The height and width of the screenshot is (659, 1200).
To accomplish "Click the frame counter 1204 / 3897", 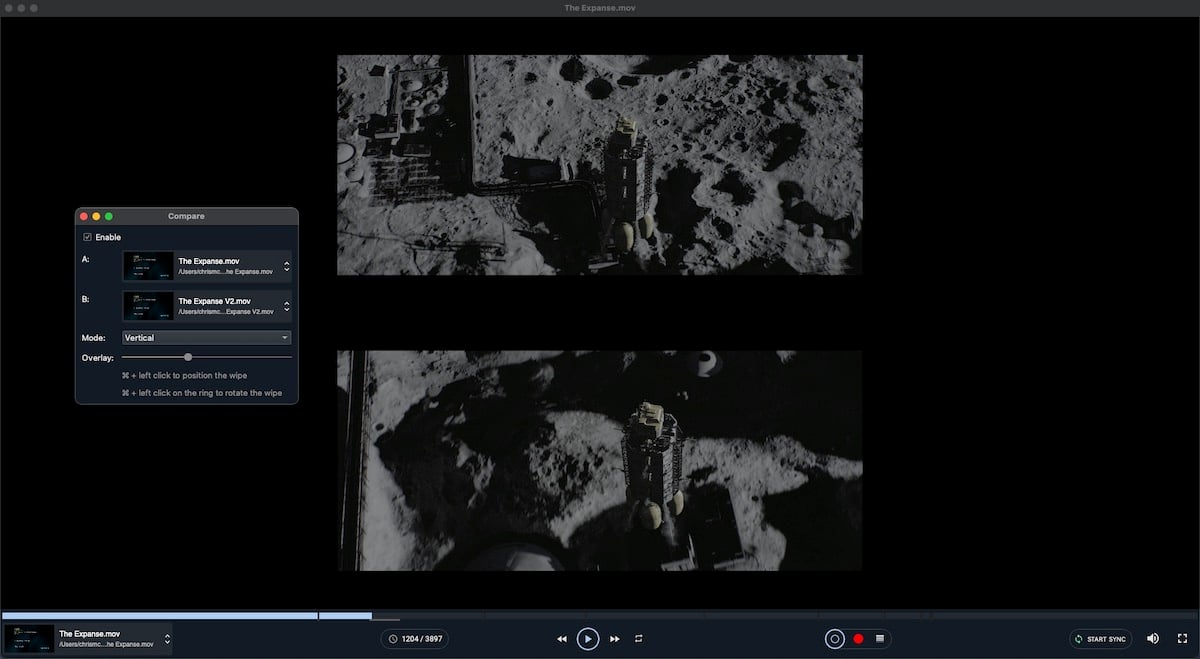I will pyautogui.click(x=414, y=639).
